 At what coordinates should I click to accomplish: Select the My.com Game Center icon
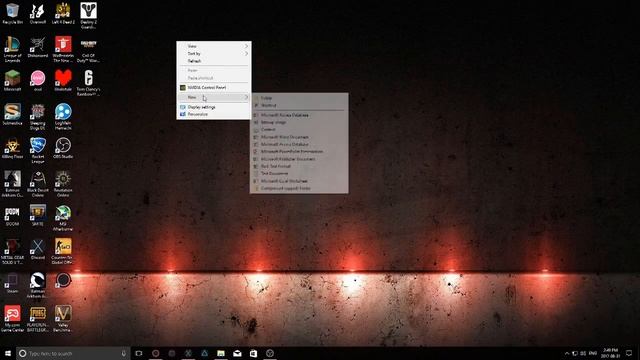tap(12, 319)
